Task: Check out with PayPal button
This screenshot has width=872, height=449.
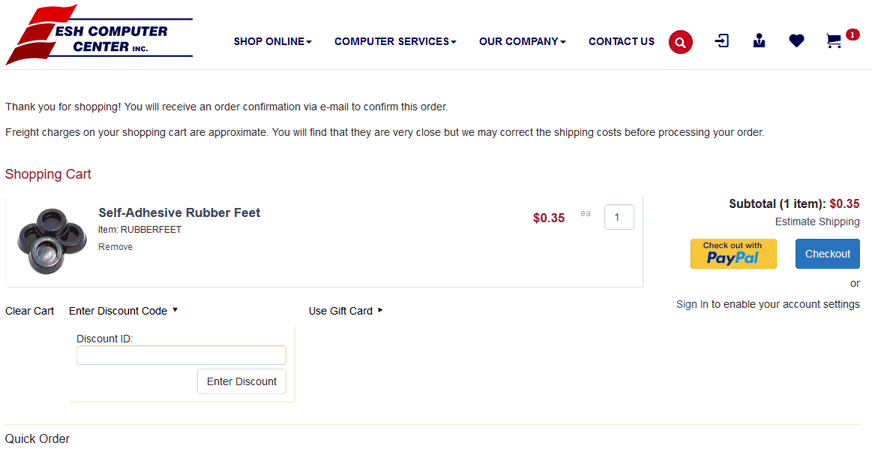Action: click(x=733, y=254)
